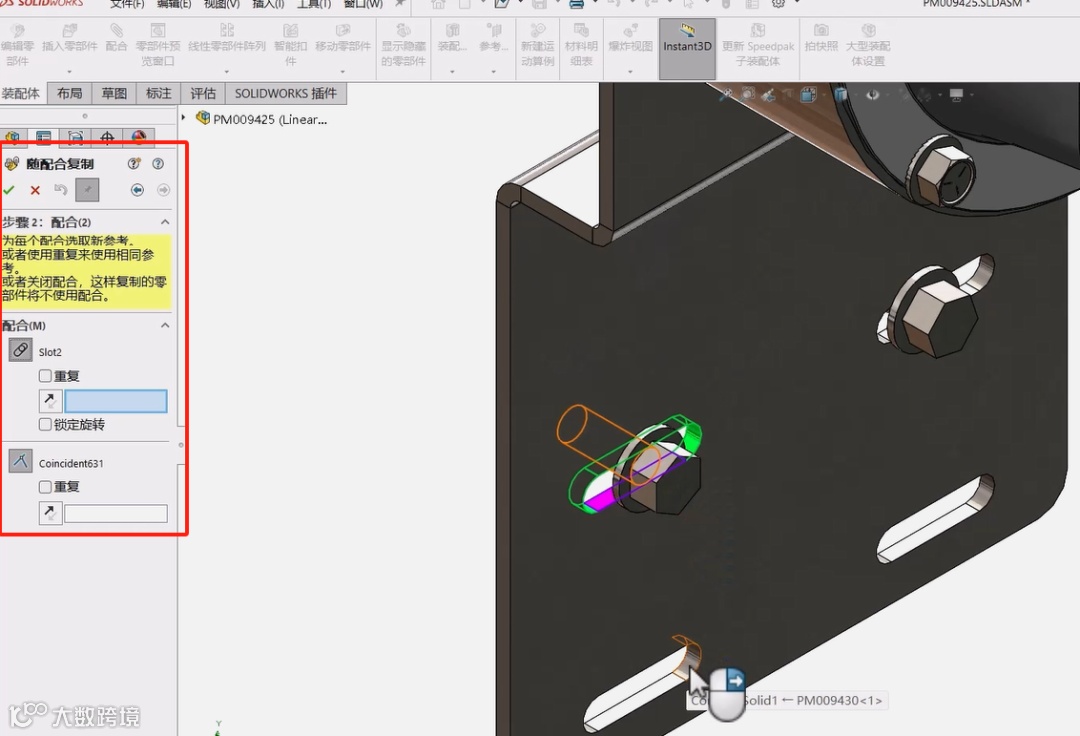Open 大型装配体设置

tap(868, 45)
